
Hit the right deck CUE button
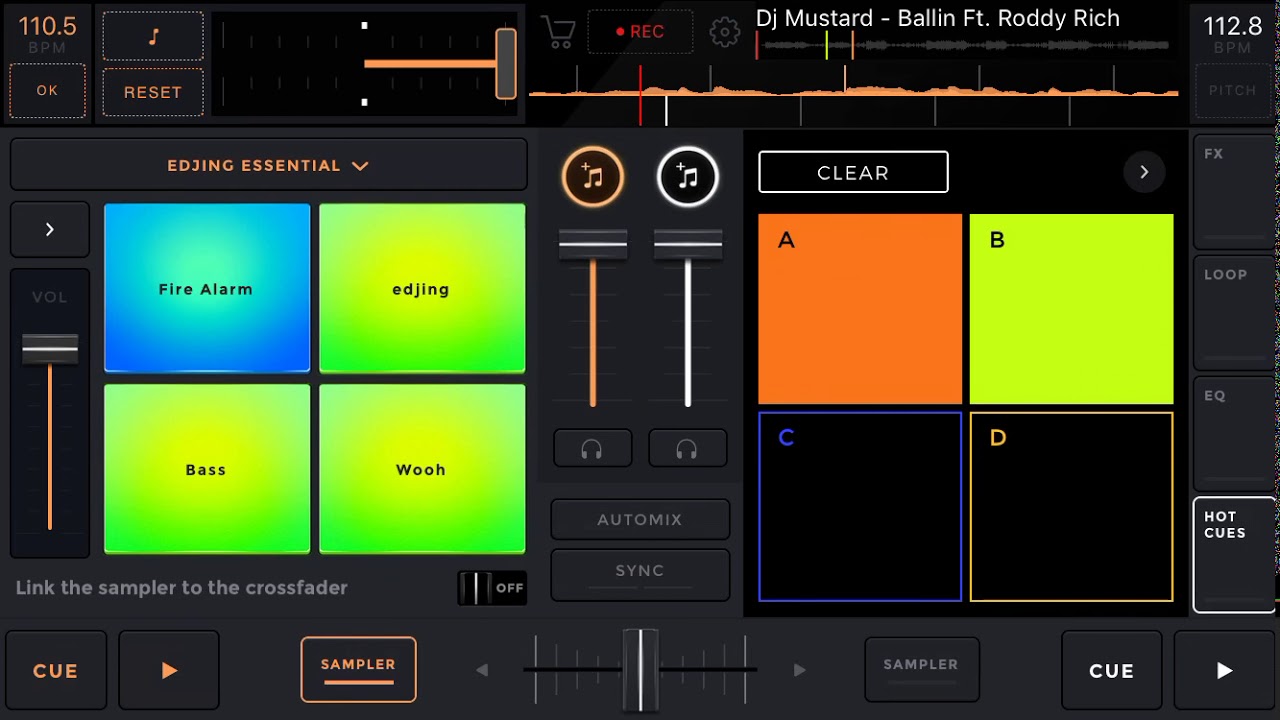[1111, 671]
